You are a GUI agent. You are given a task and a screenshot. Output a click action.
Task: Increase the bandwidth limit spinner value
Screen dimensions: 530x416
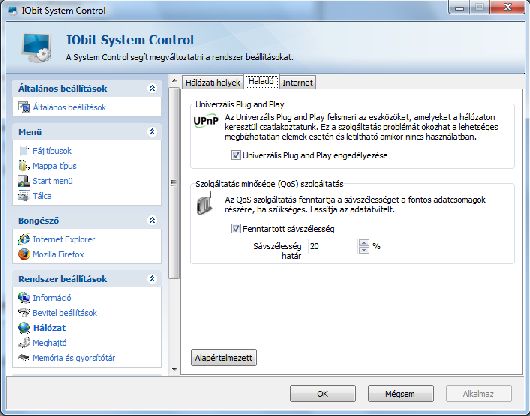point(364,243)
